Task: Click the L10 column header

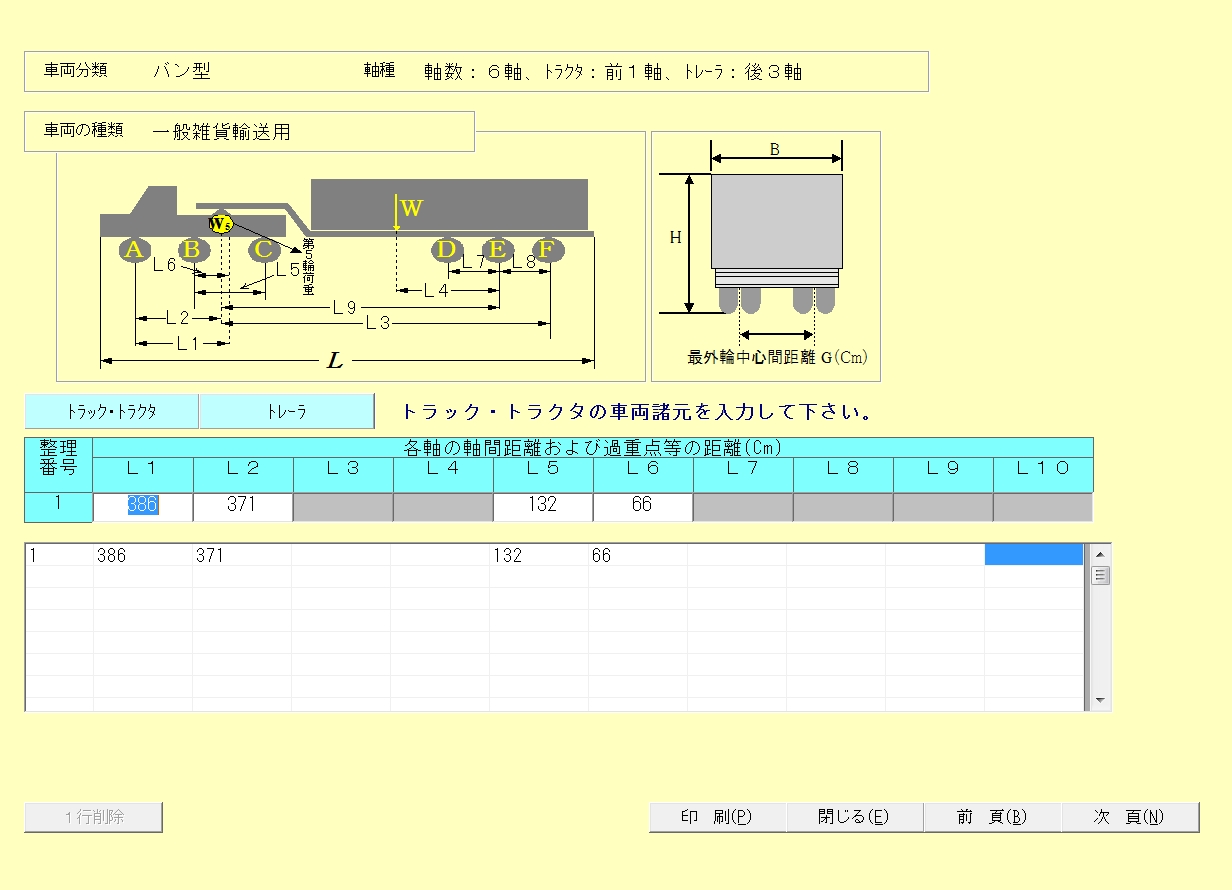Action: point(1043,474)
